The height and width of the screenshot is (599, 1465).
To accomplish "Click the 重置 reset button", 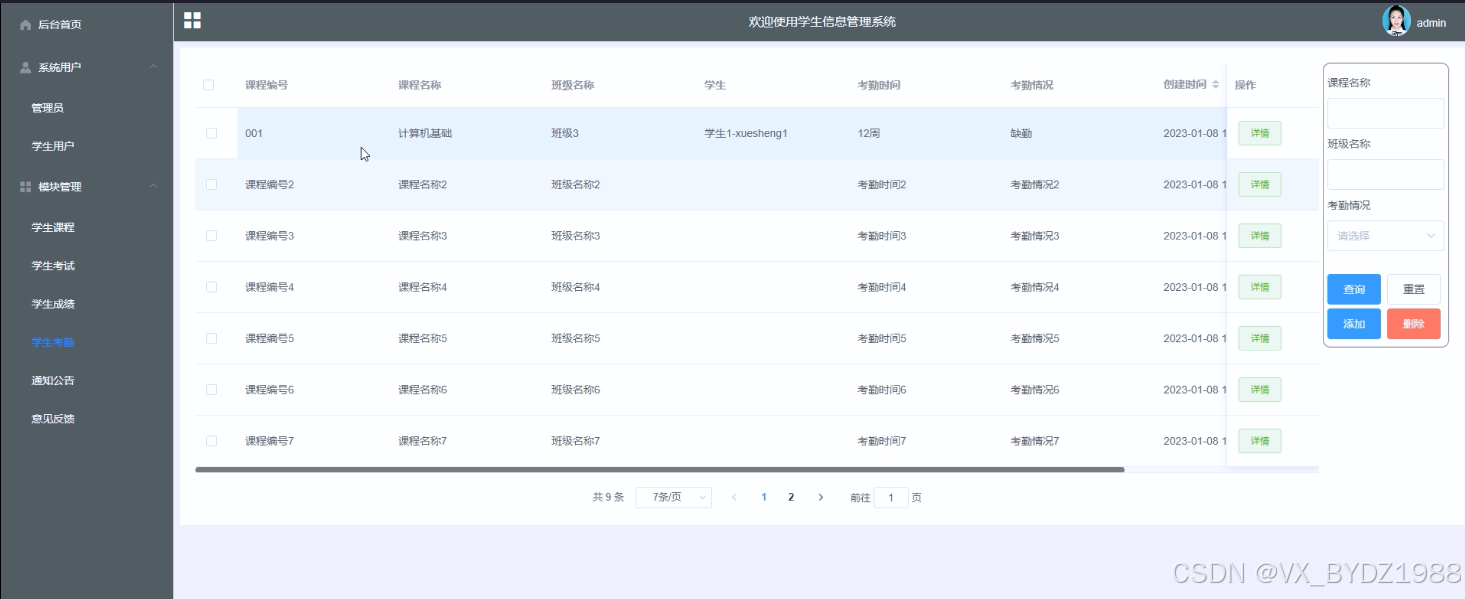I will [x=1414, y=289].
